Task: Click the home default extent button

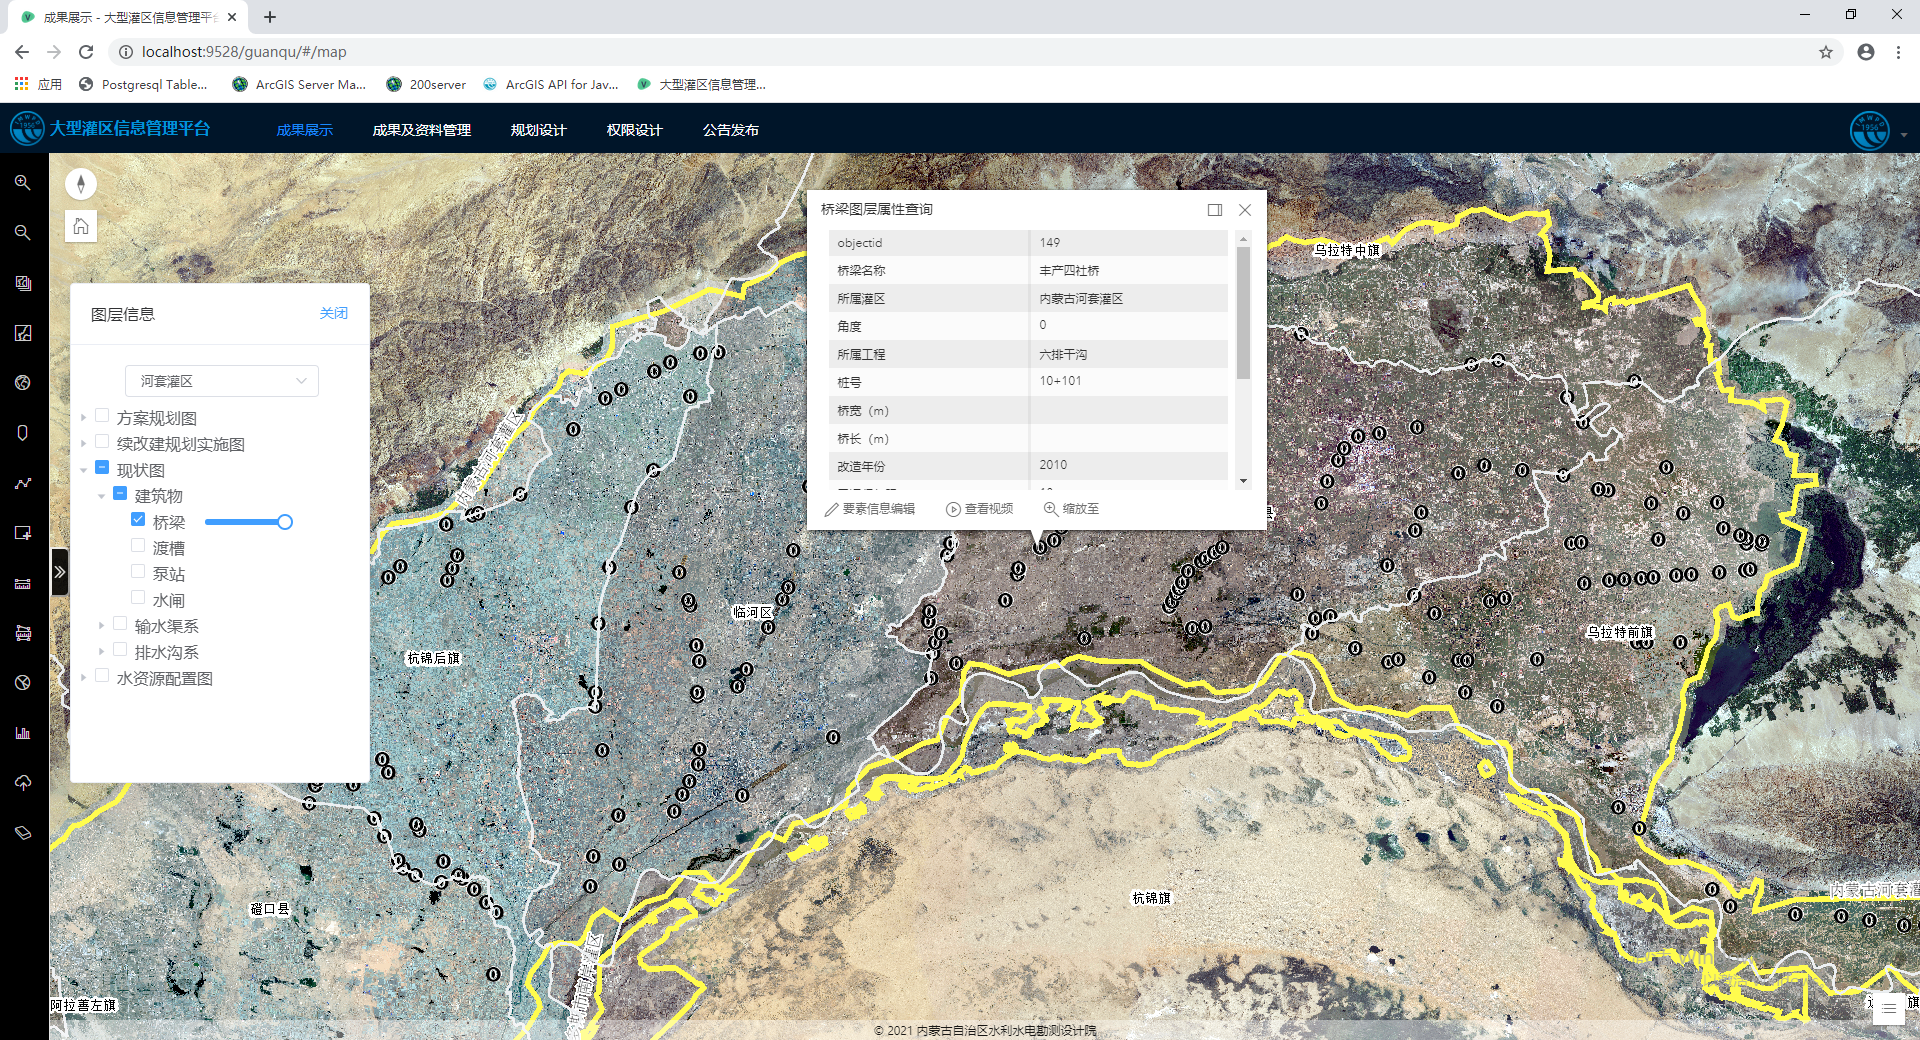Action: point(81,227)
